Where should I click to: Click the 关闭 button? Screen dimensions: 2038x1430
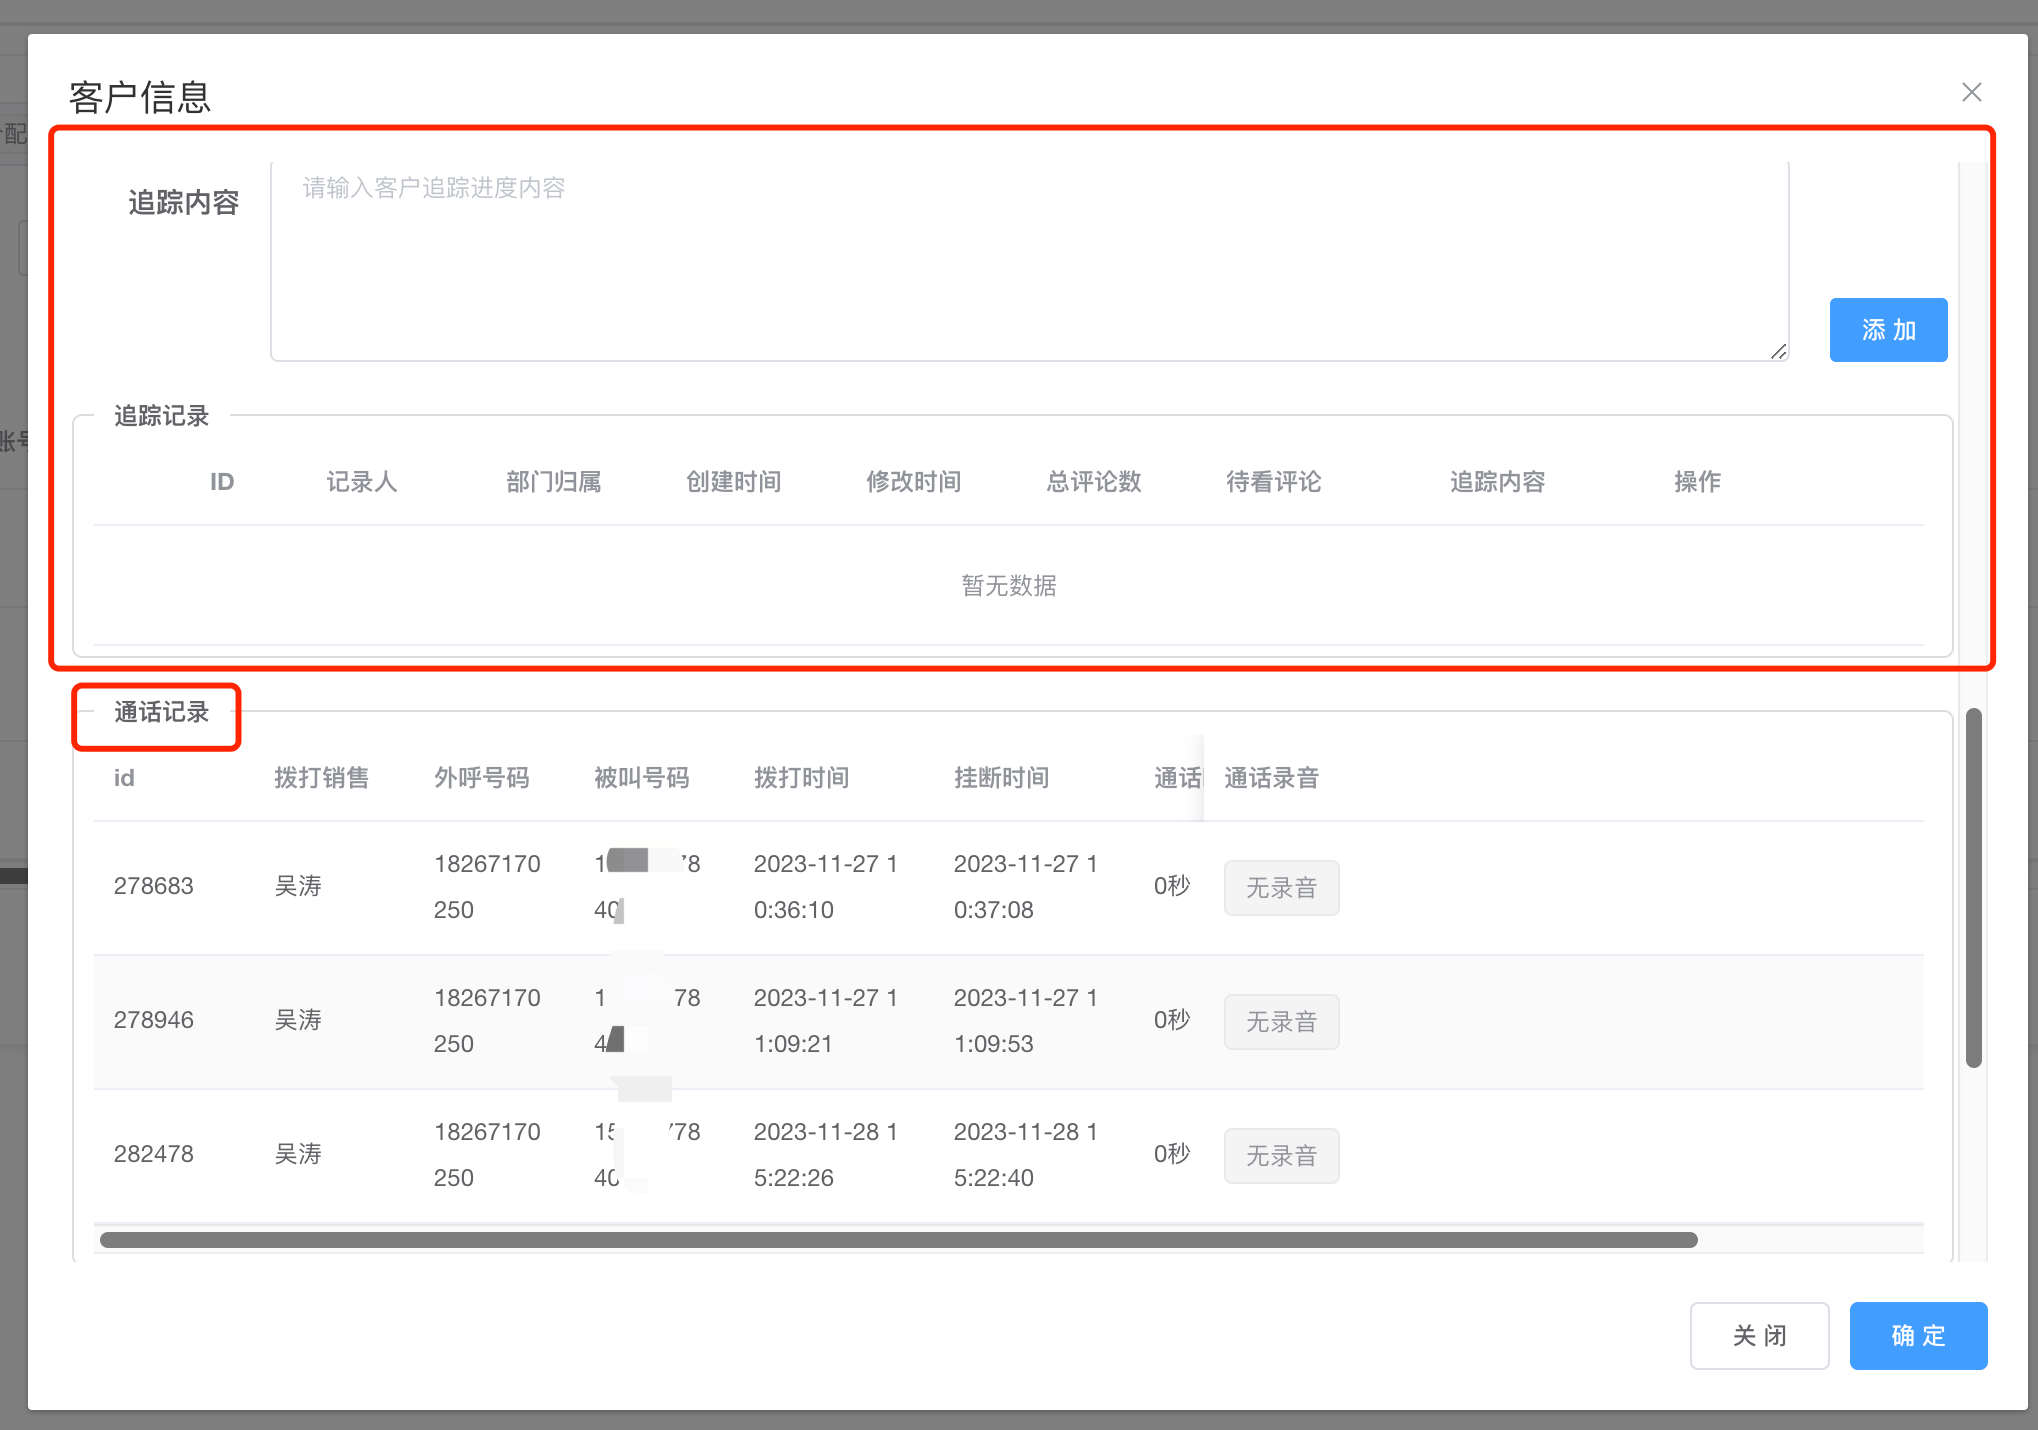[1758, 1335]
